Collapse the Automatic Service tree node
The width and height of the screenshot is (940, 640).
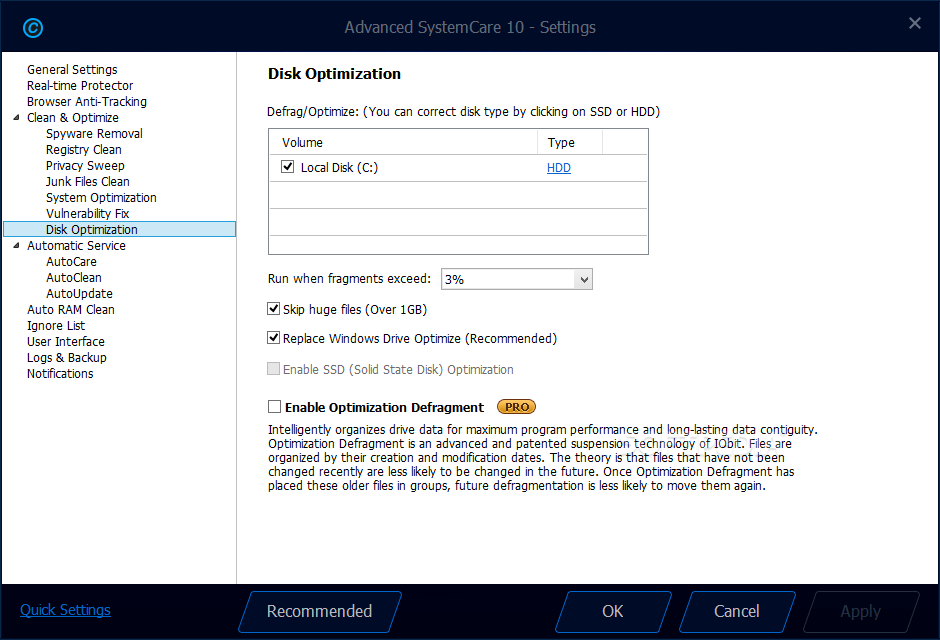tap(16, 246)
